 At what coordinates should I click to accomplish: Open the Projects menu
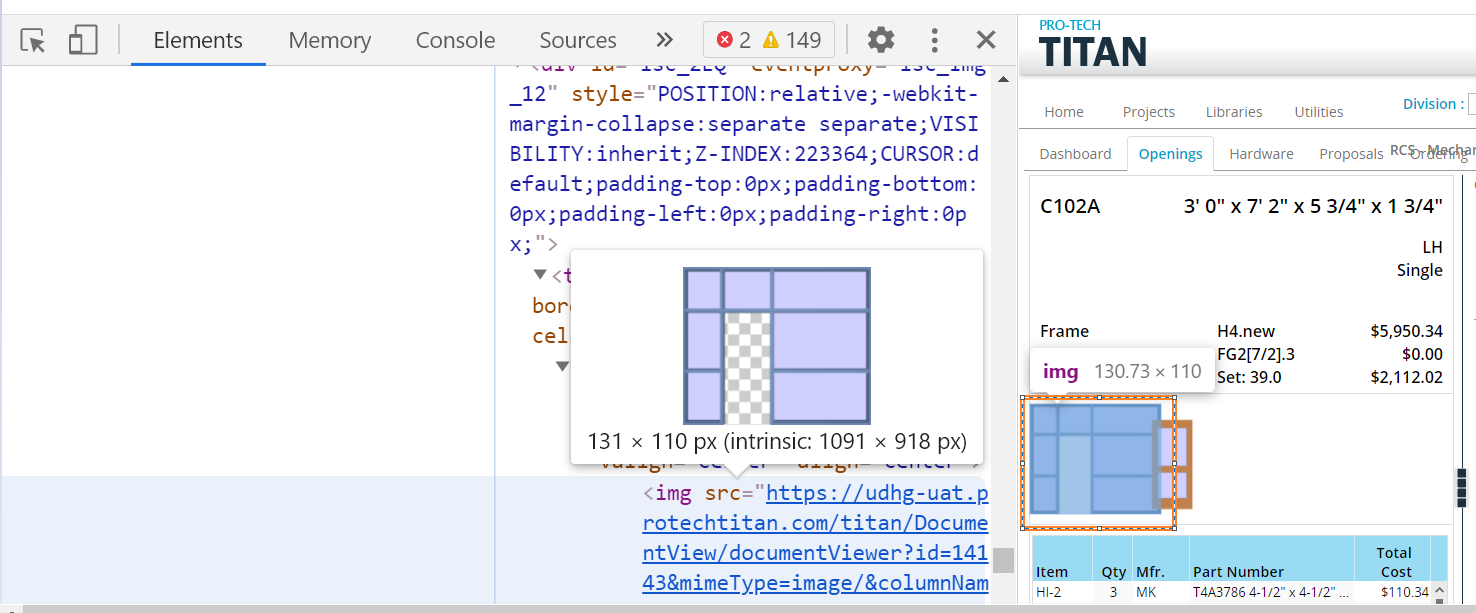coord(1148,112)
